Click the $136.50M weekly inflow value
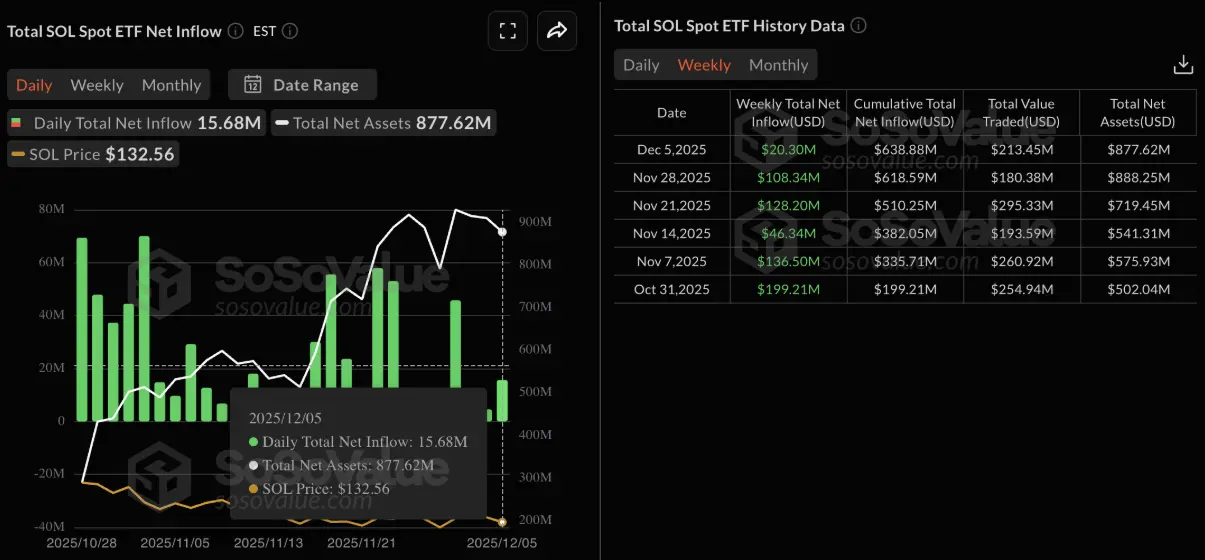 788,262
